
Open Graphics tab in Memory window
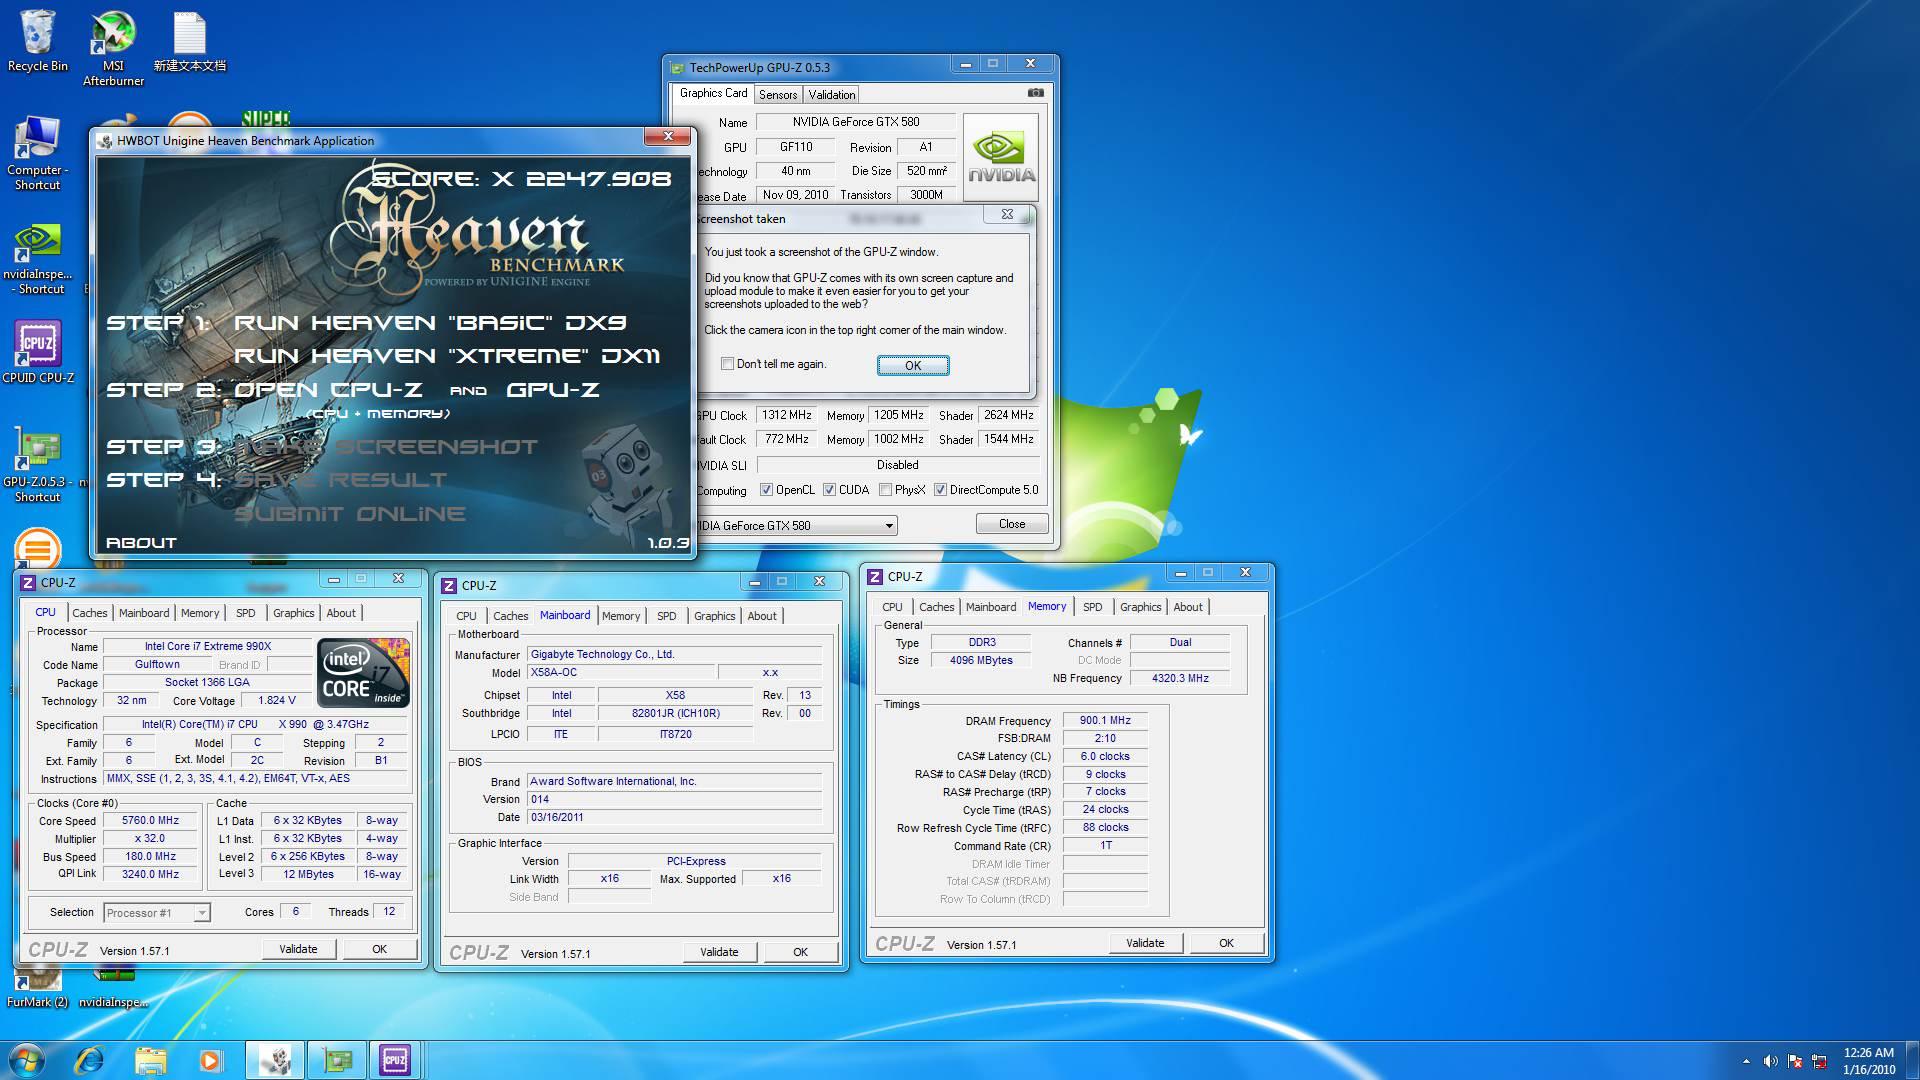click(1140, 607)
